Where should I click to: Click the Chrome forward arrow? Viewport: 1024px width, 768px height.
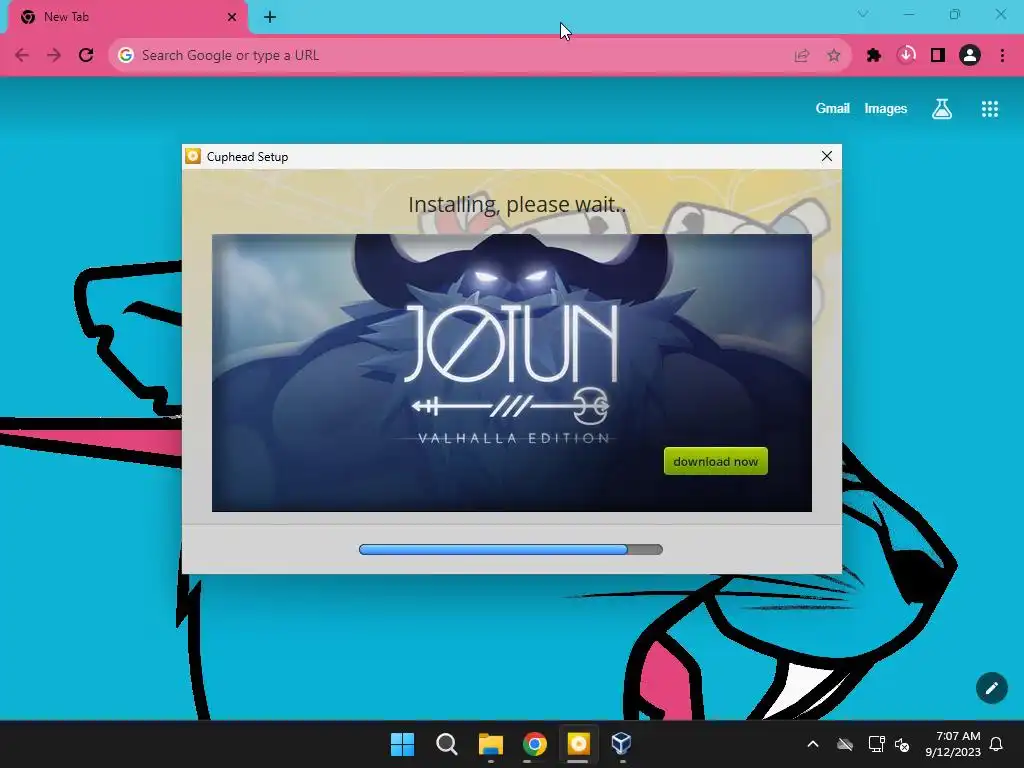tap(54, 56)
